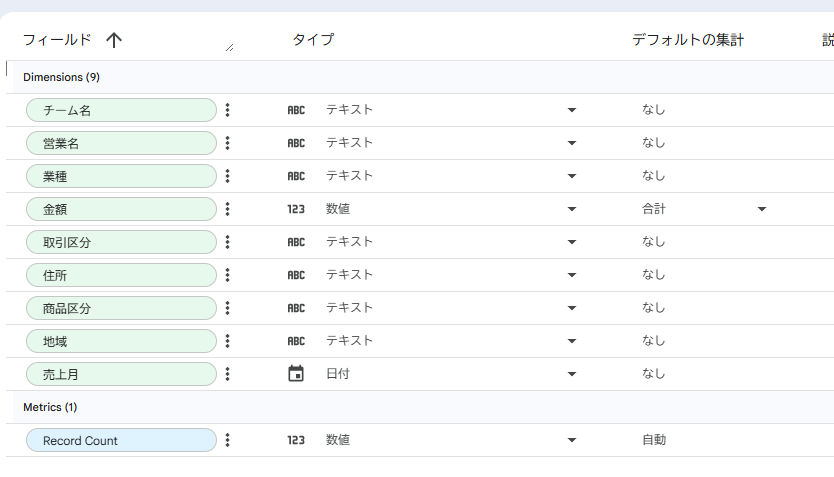Click the calendar date icon for 売上月
Image resolution: width=834 pixels, height=477 pixels.
[296, 374]
